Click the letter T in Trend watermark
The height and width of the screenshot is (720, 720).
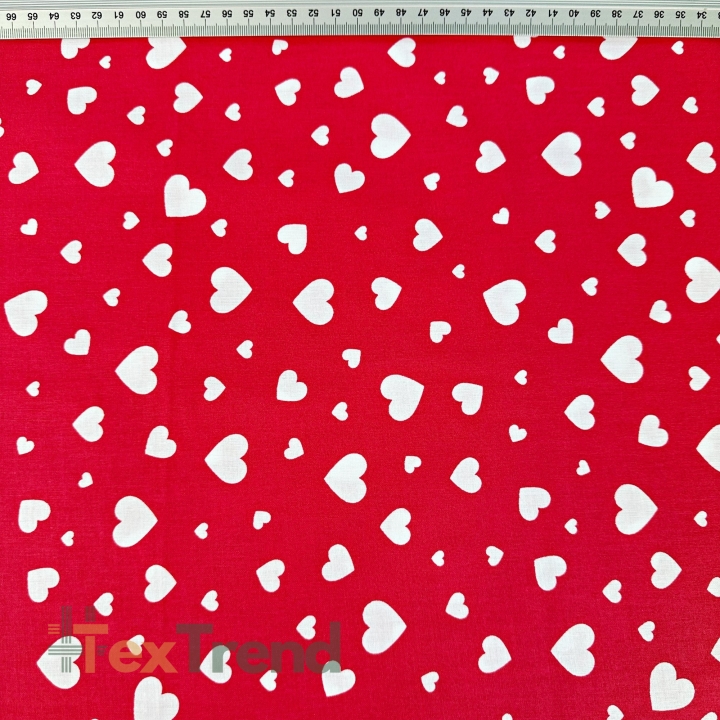pos(194,647)
